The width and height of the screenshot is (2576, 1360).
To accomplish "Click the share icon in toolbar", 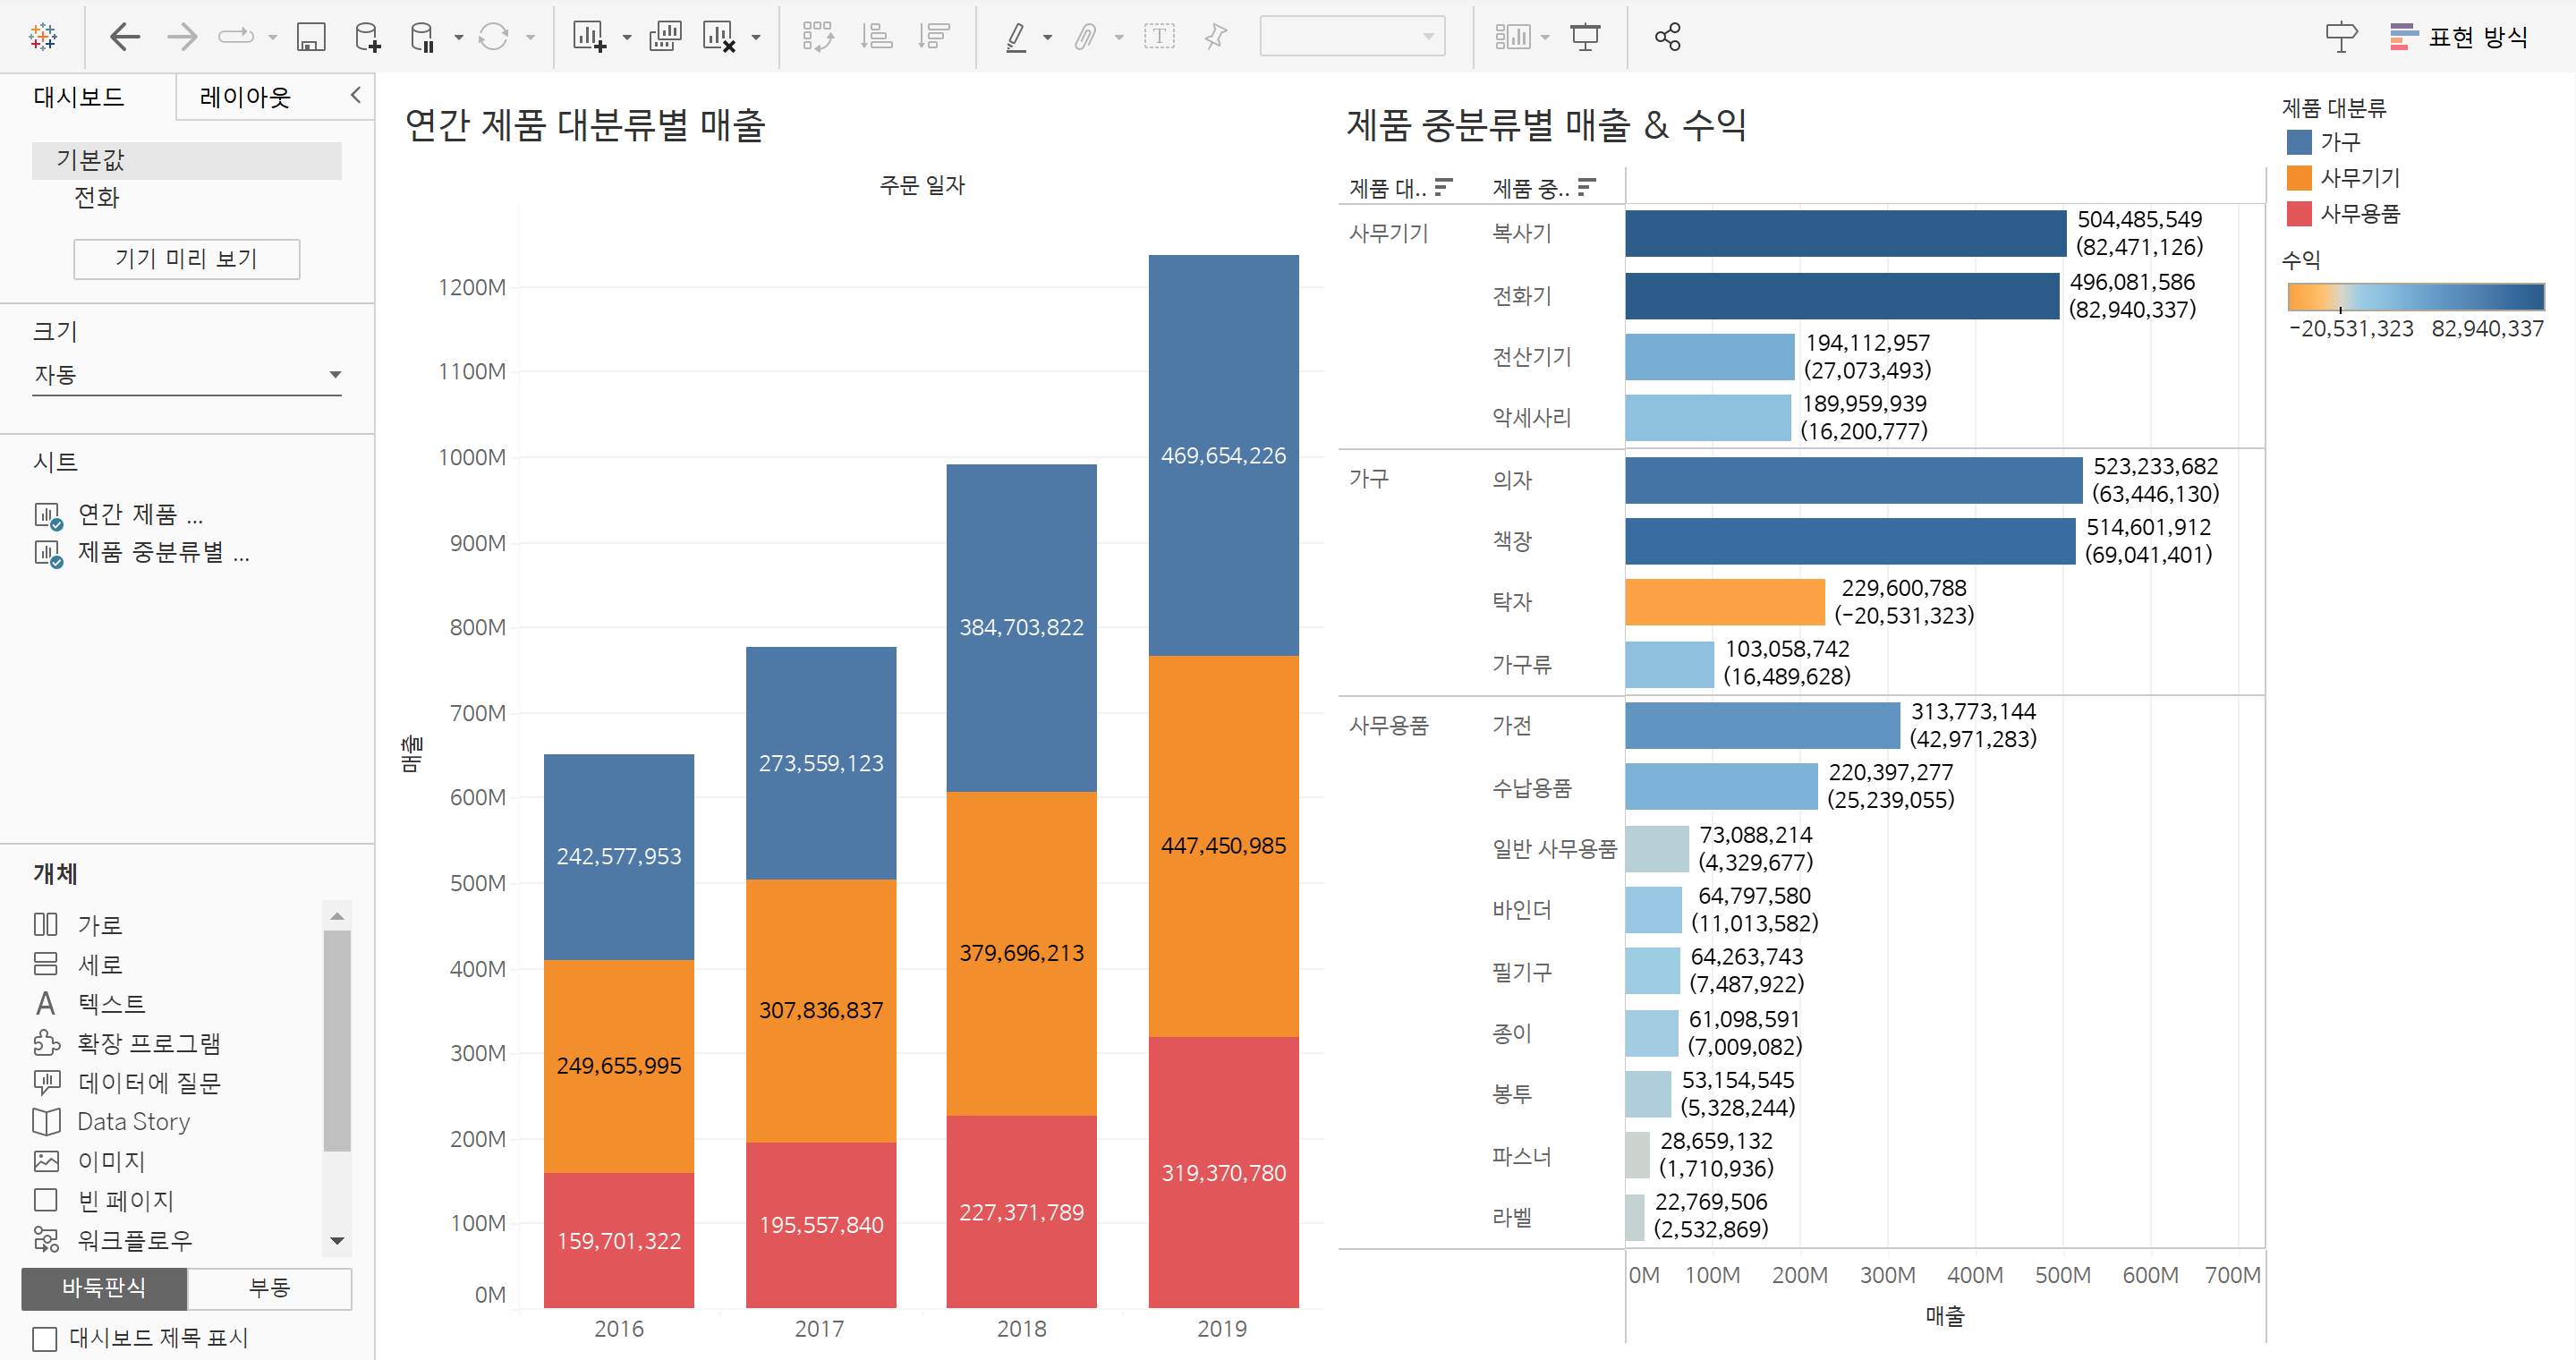I will point(1667,38).
